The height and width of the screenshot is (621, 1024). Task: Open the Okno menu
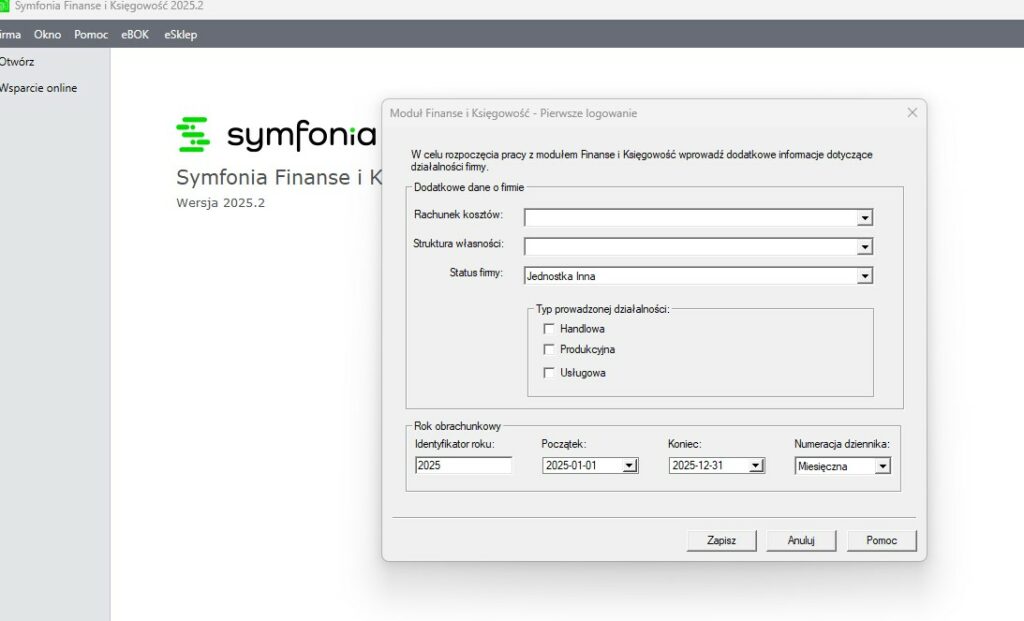pos(47,35)
